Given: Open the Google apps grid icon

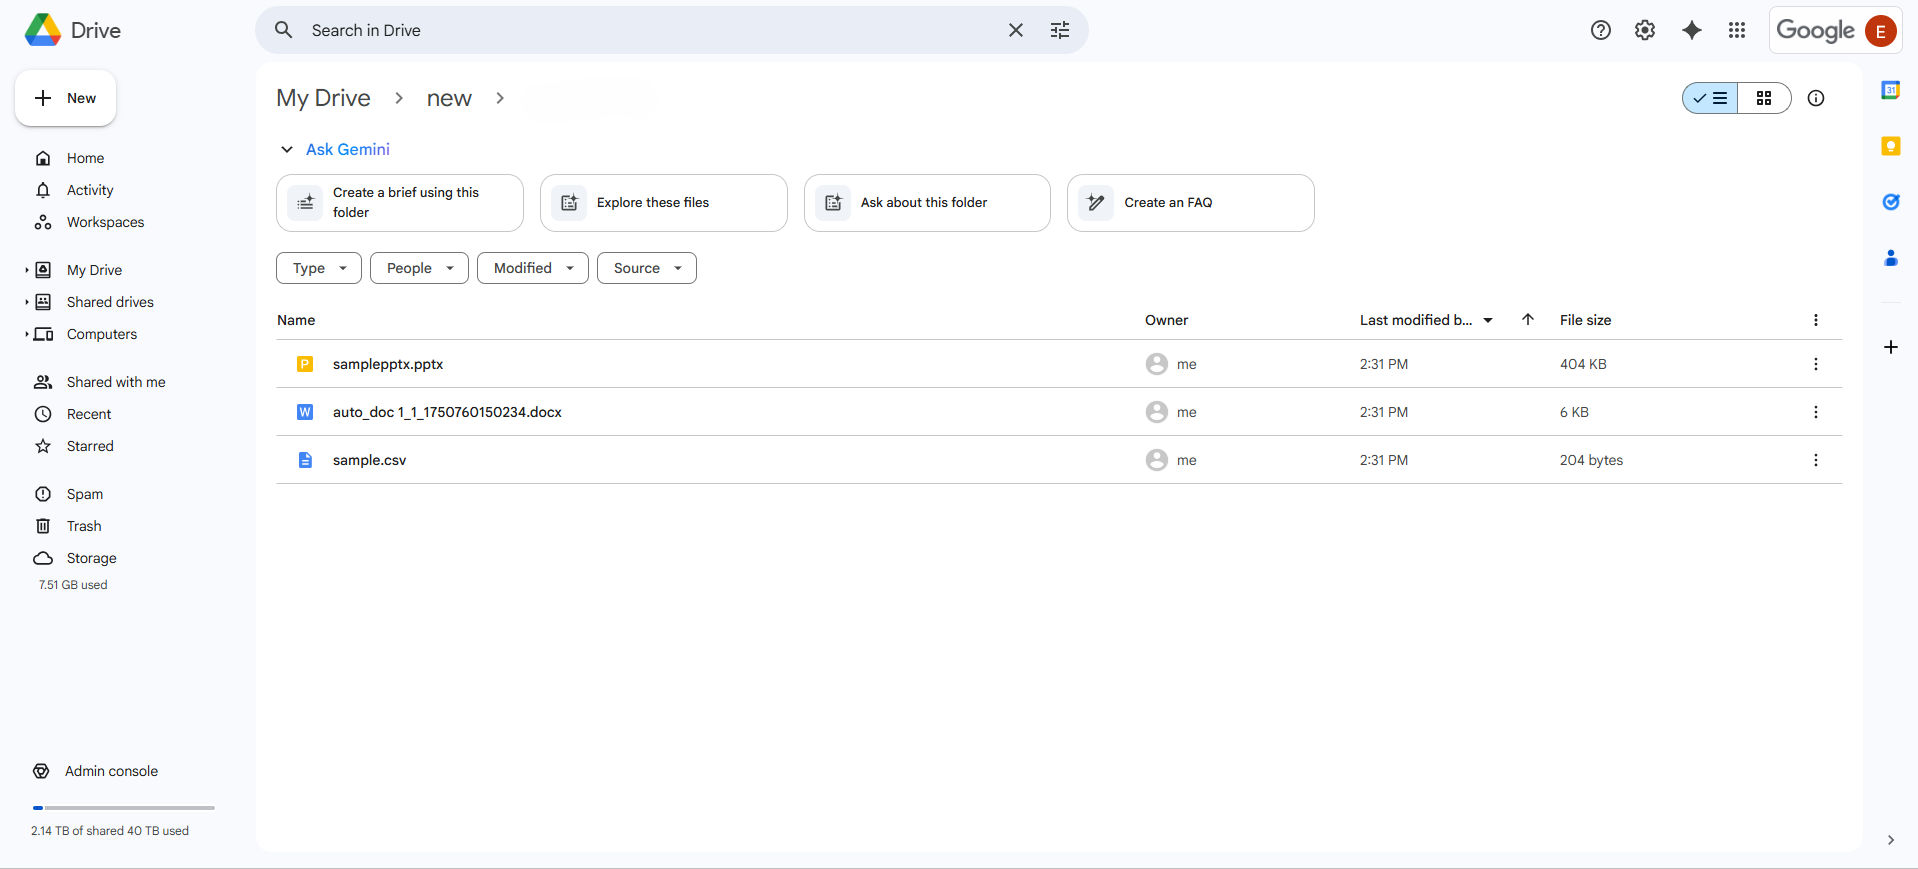Looking at the screenshot, I should coord(1736,30).
